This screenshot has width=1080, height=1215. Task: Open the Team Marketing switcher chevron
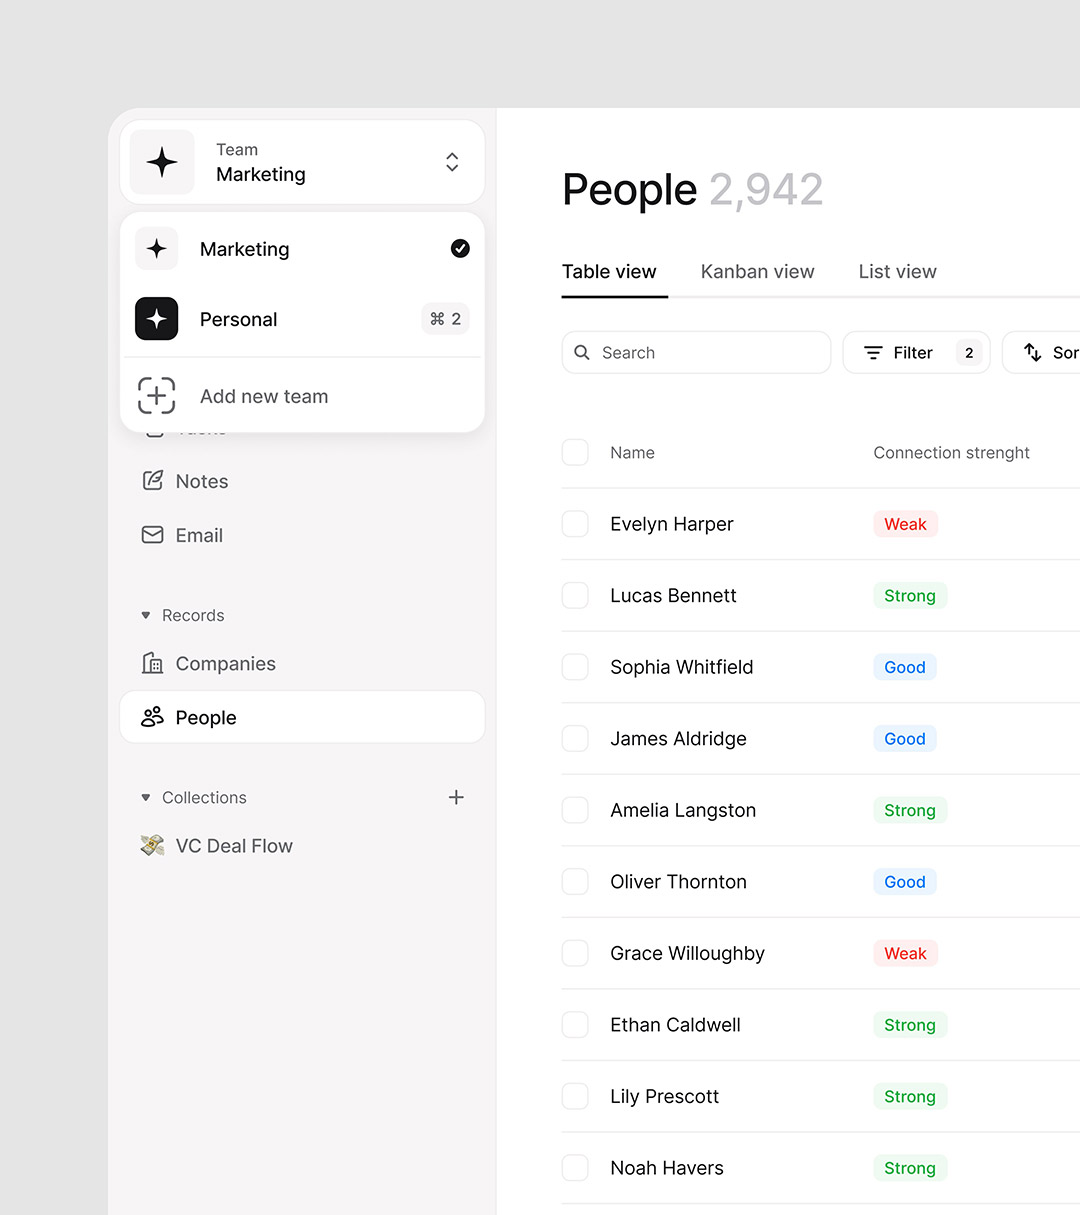pyautogui.click(x=452, y=161)
